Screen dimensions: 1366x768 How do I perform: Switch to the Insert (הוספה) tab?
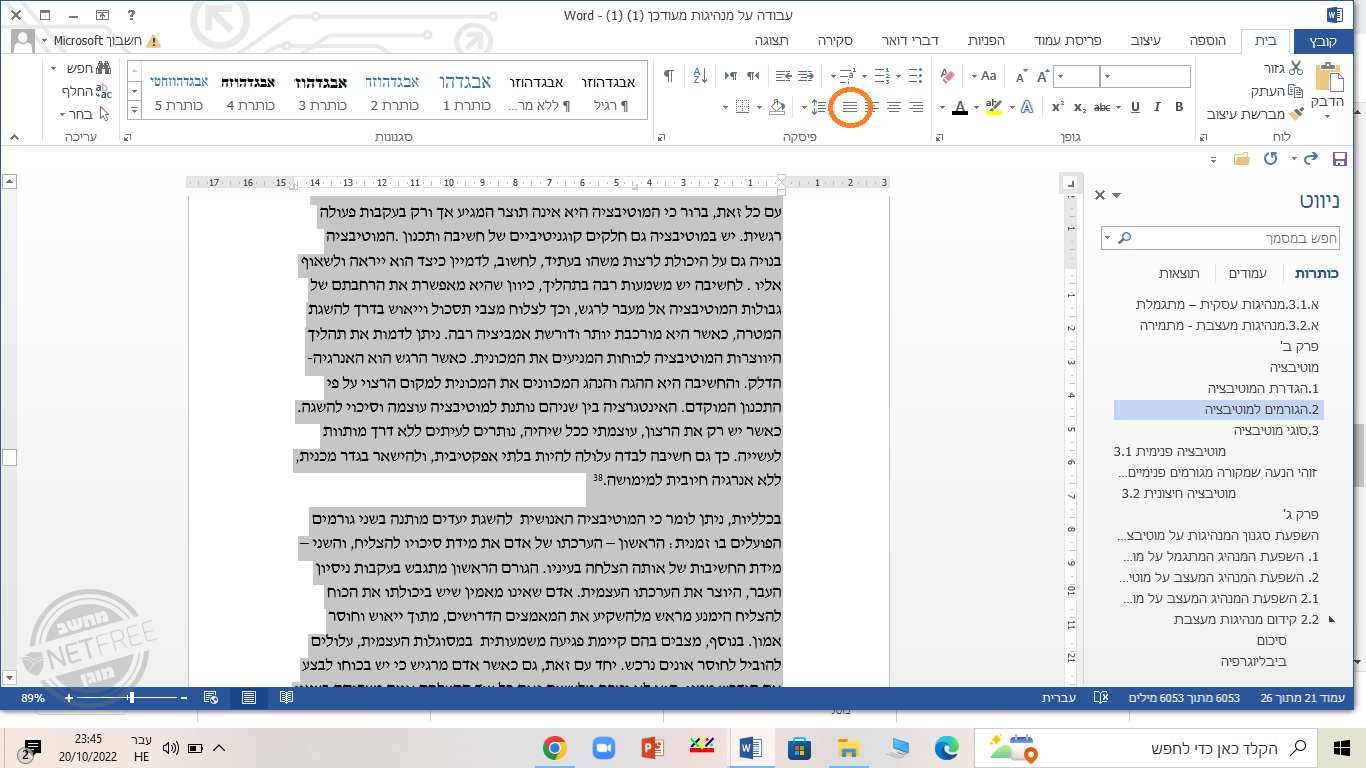coord(1208,41)
